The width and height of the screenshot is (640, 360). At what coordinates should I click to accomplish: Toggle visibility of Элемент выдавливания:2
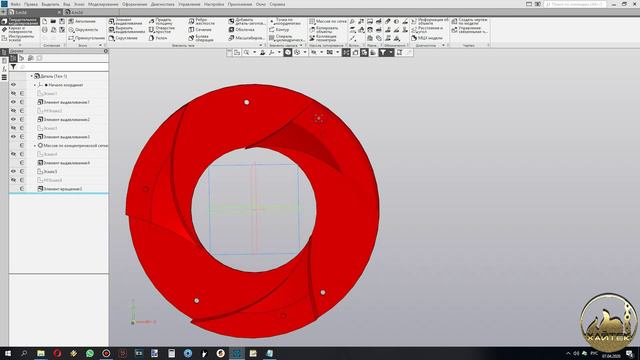(x=13, y=120)
